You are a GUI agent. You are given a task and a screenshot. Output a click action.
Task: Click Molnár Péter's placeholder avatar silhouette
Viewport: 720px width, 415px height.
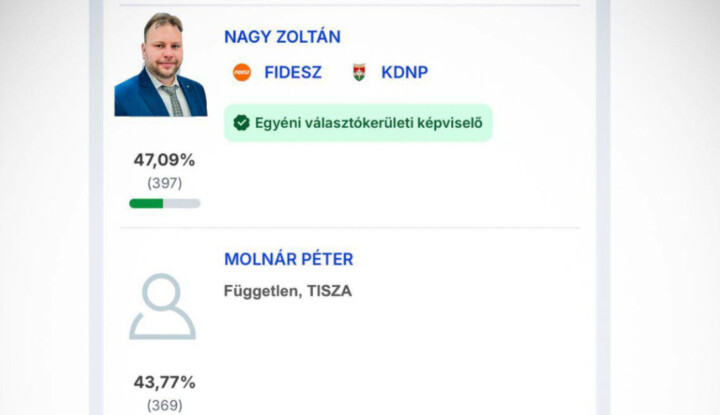[162, 306]
